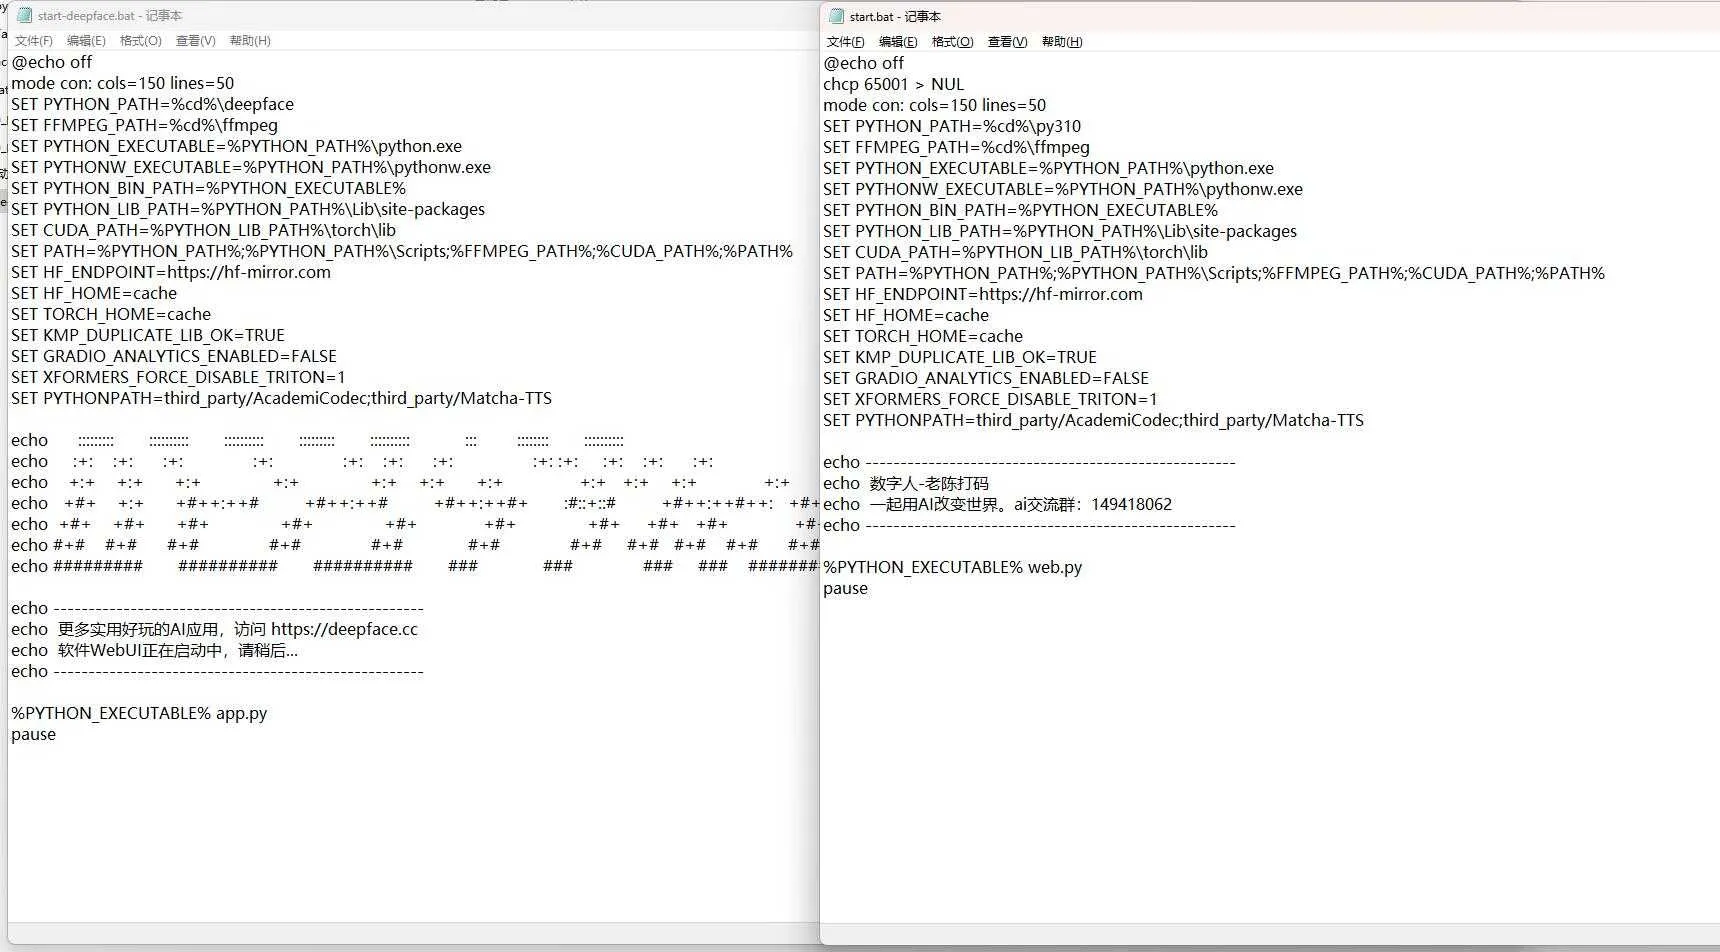1720x952 pixels.
Task: Open 查看(V) menu in start.bat window
Action: click(1007, 42)
